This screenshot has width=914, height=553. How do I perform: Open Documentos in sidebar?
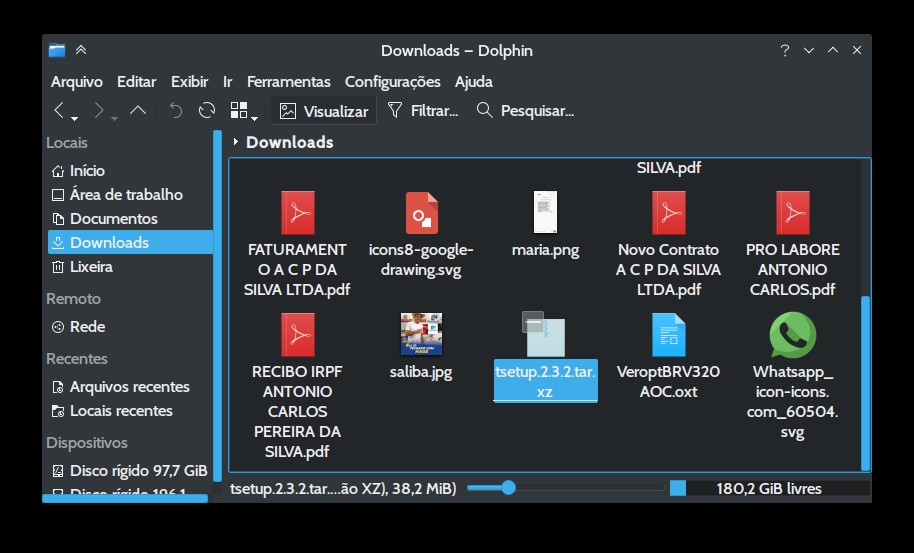pyautogui.click(x=129, y=219)
